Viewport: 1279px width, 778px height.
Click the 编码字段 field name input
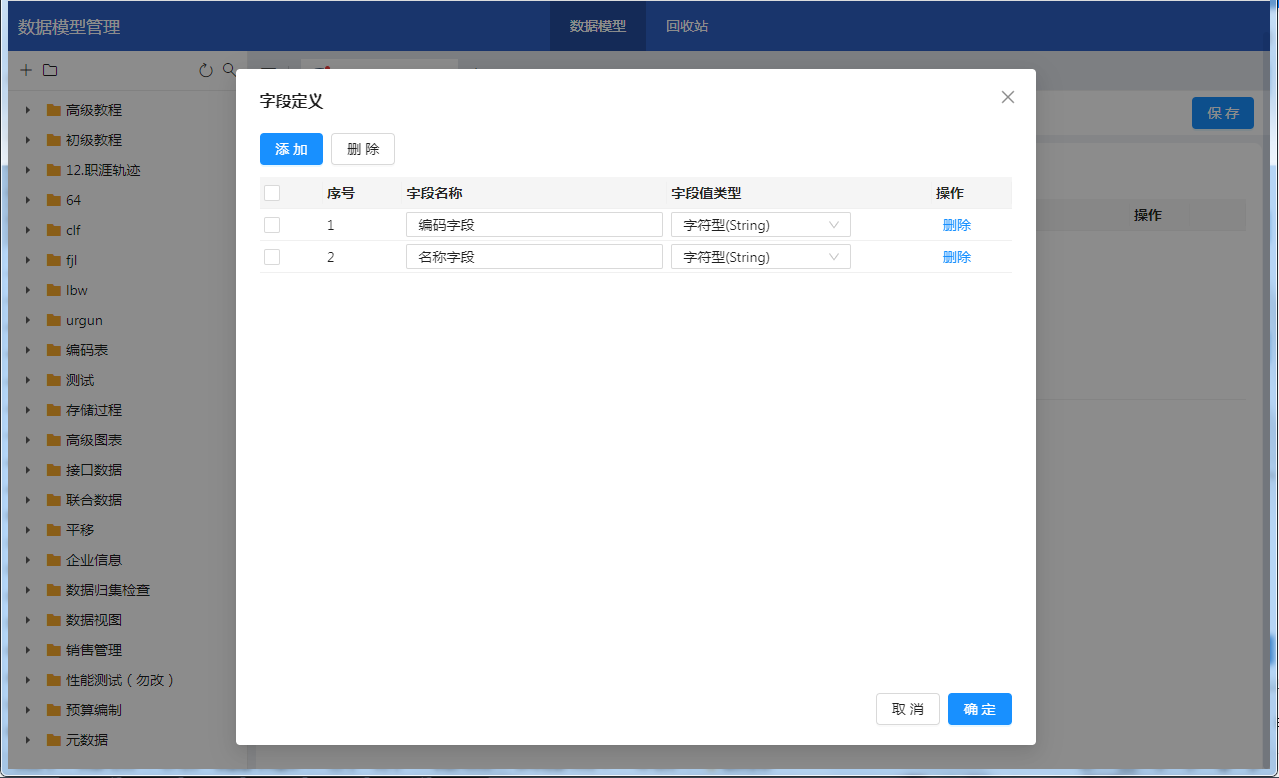[x=534, y=225]
